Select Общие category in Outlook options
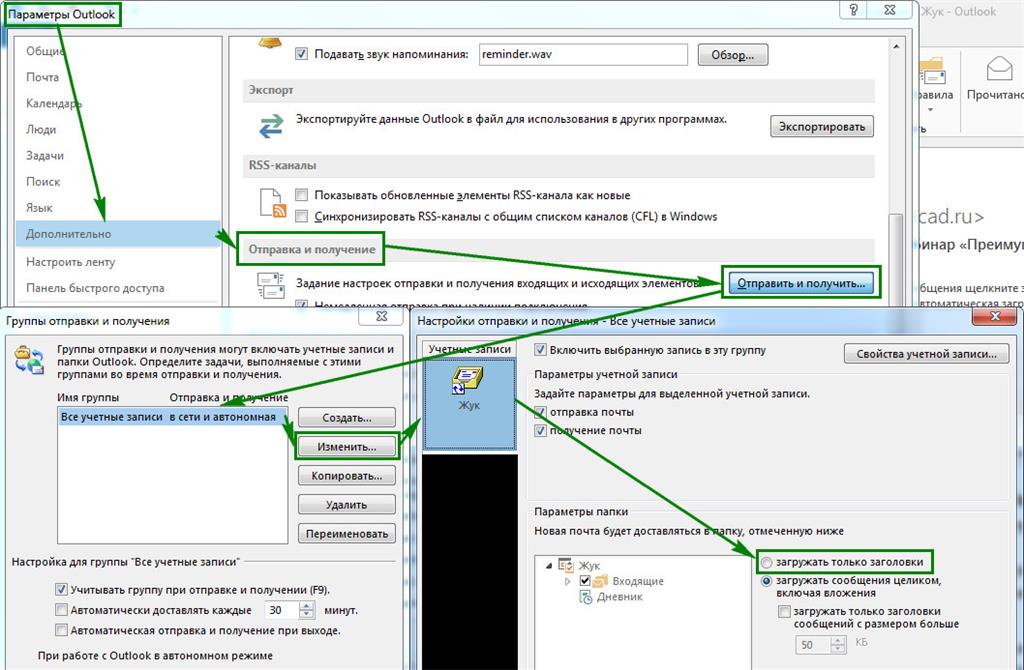The width and height of the screenshot is (1024, 670). (45, 51)
